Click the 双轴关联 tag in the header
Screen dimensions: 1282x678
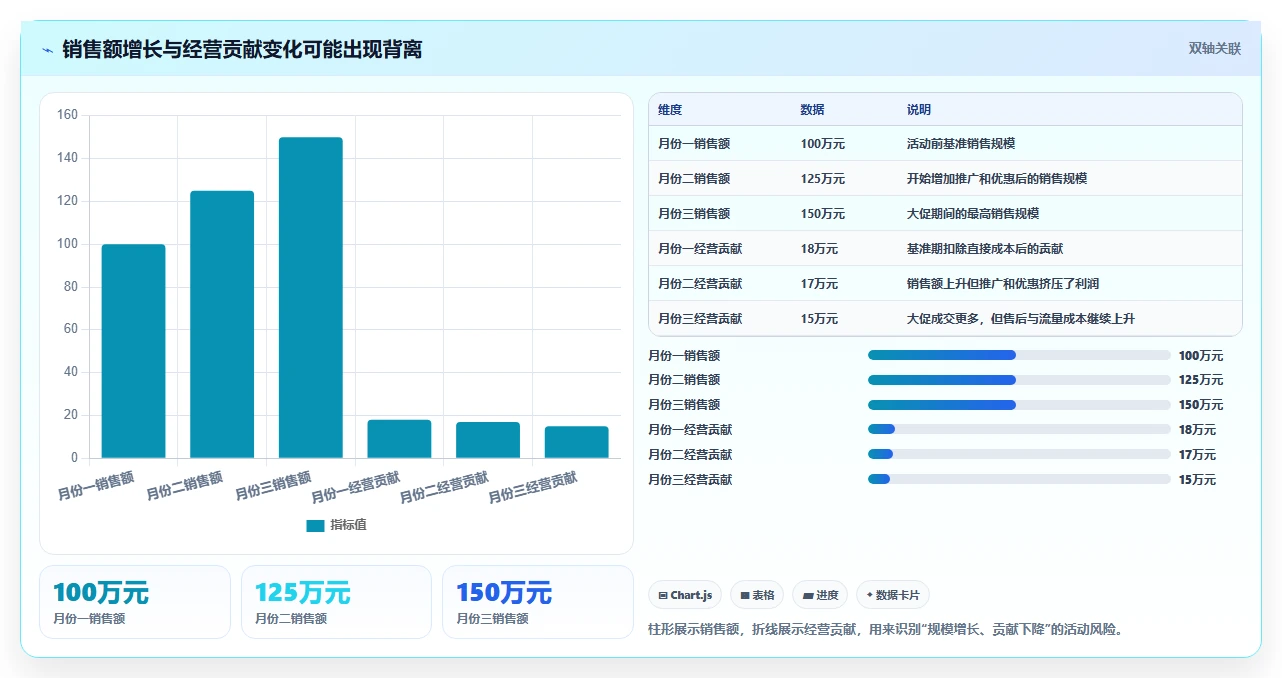1214,49
